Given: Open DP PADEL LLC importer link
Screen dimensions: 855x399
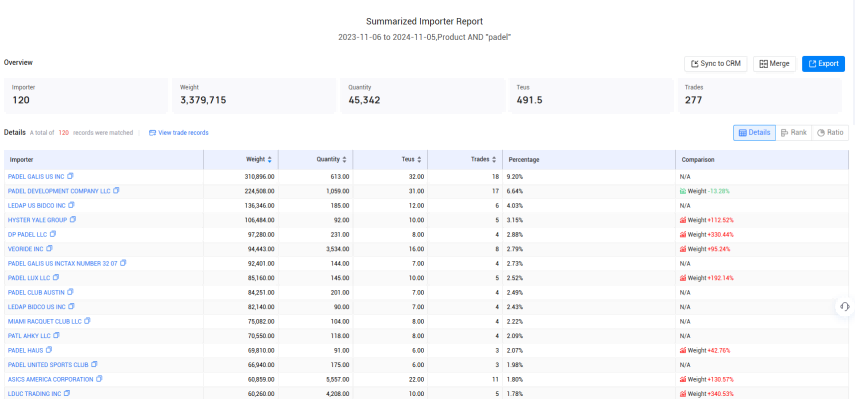Looking at the screenshot, I should click(x=27, y=234).
